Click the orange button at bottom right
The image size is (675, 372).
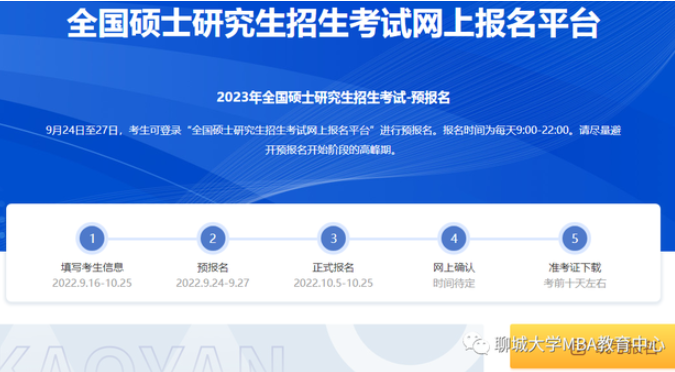coord(592,346)
